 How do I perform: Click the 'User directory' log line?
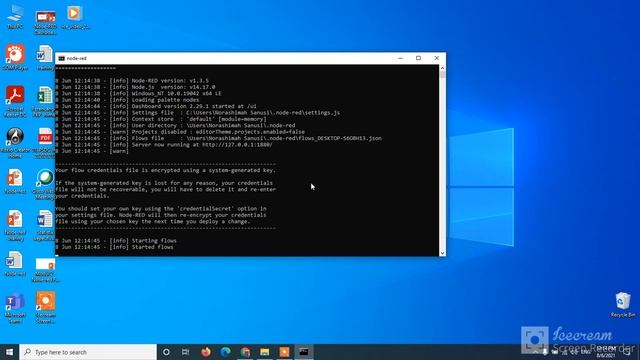click(x=176, y=125)
